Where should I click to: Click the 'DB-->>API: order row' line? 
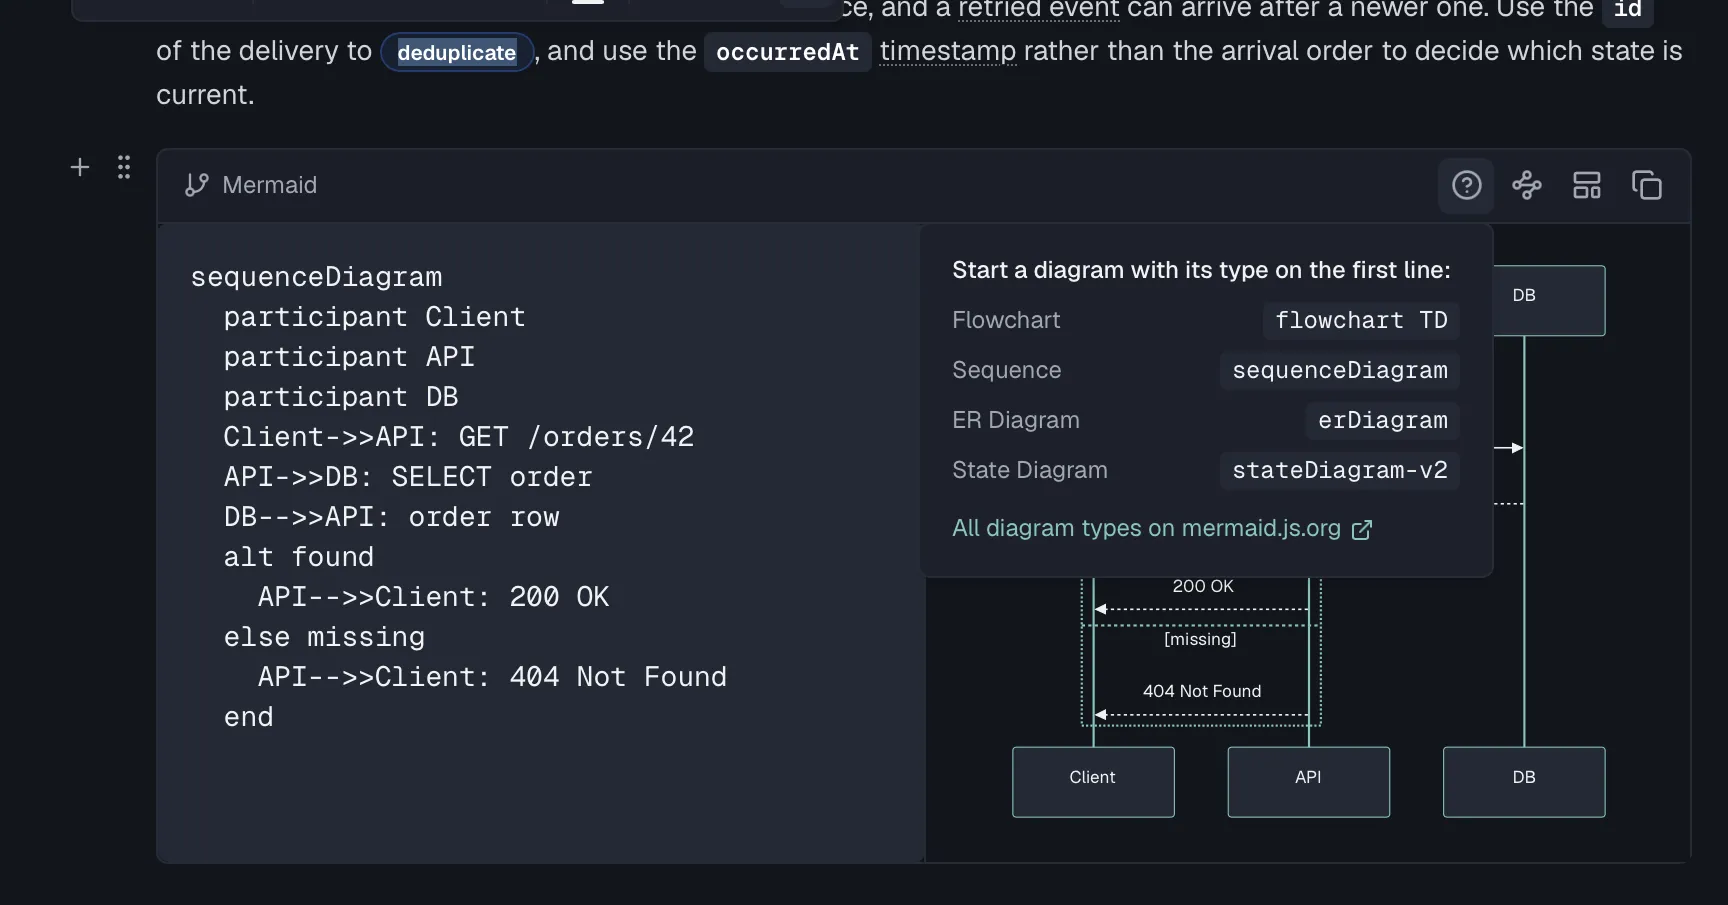[x=391, y=517]
